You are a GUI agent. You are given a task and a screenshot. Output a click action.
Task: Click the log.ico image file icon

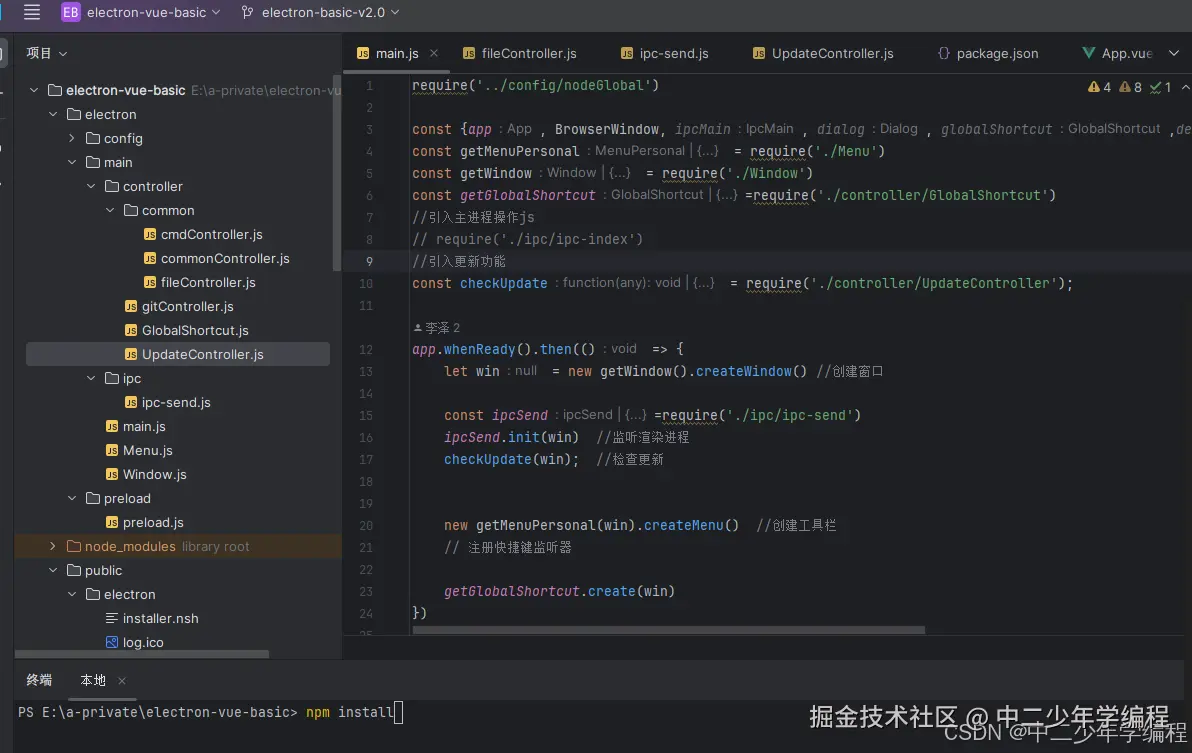112,643
